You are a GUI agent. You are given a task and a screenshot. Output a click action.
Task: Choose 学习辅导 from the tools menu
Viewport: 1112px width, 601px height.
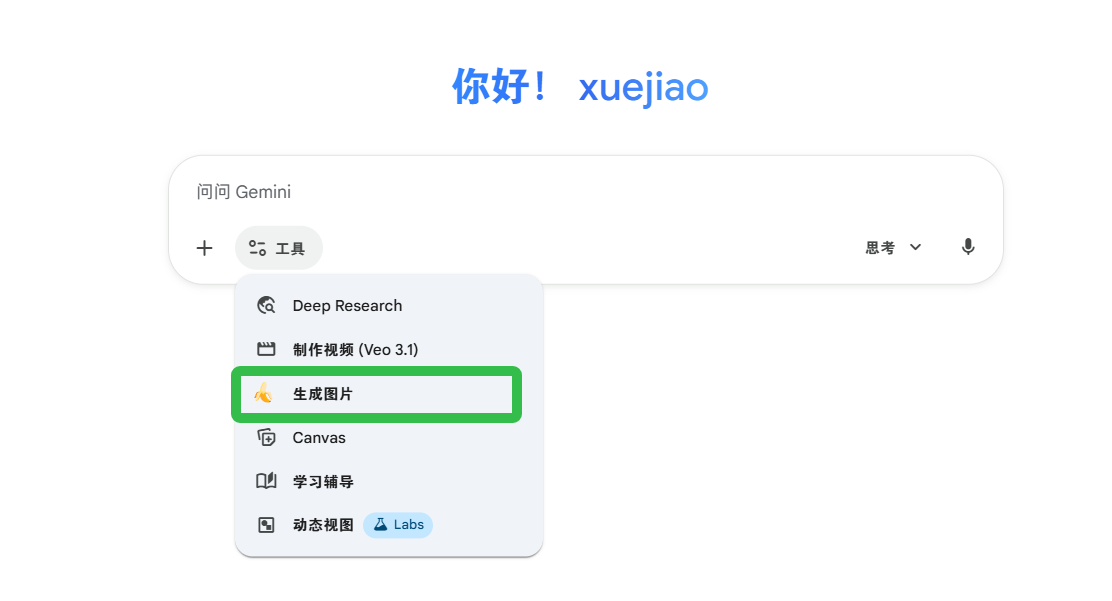[x=323, y=482]
